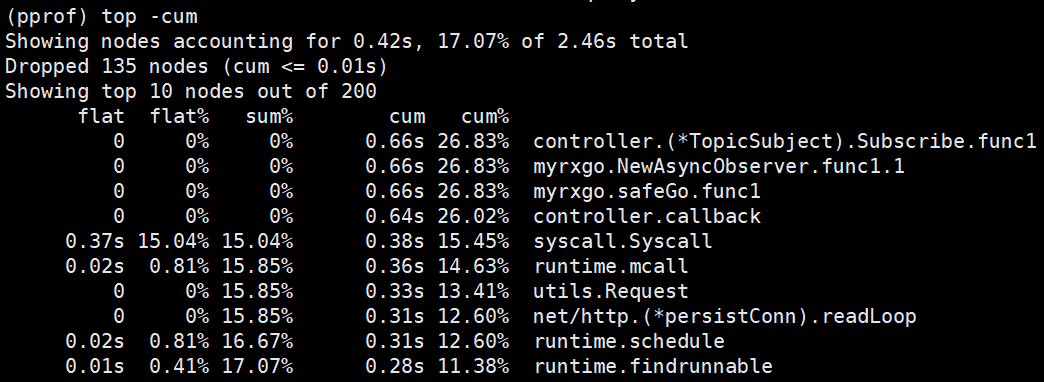Click 14.63% cum% of runtime.mcall
Screen dimensions: 1044x382
click(x=473, y=266)
